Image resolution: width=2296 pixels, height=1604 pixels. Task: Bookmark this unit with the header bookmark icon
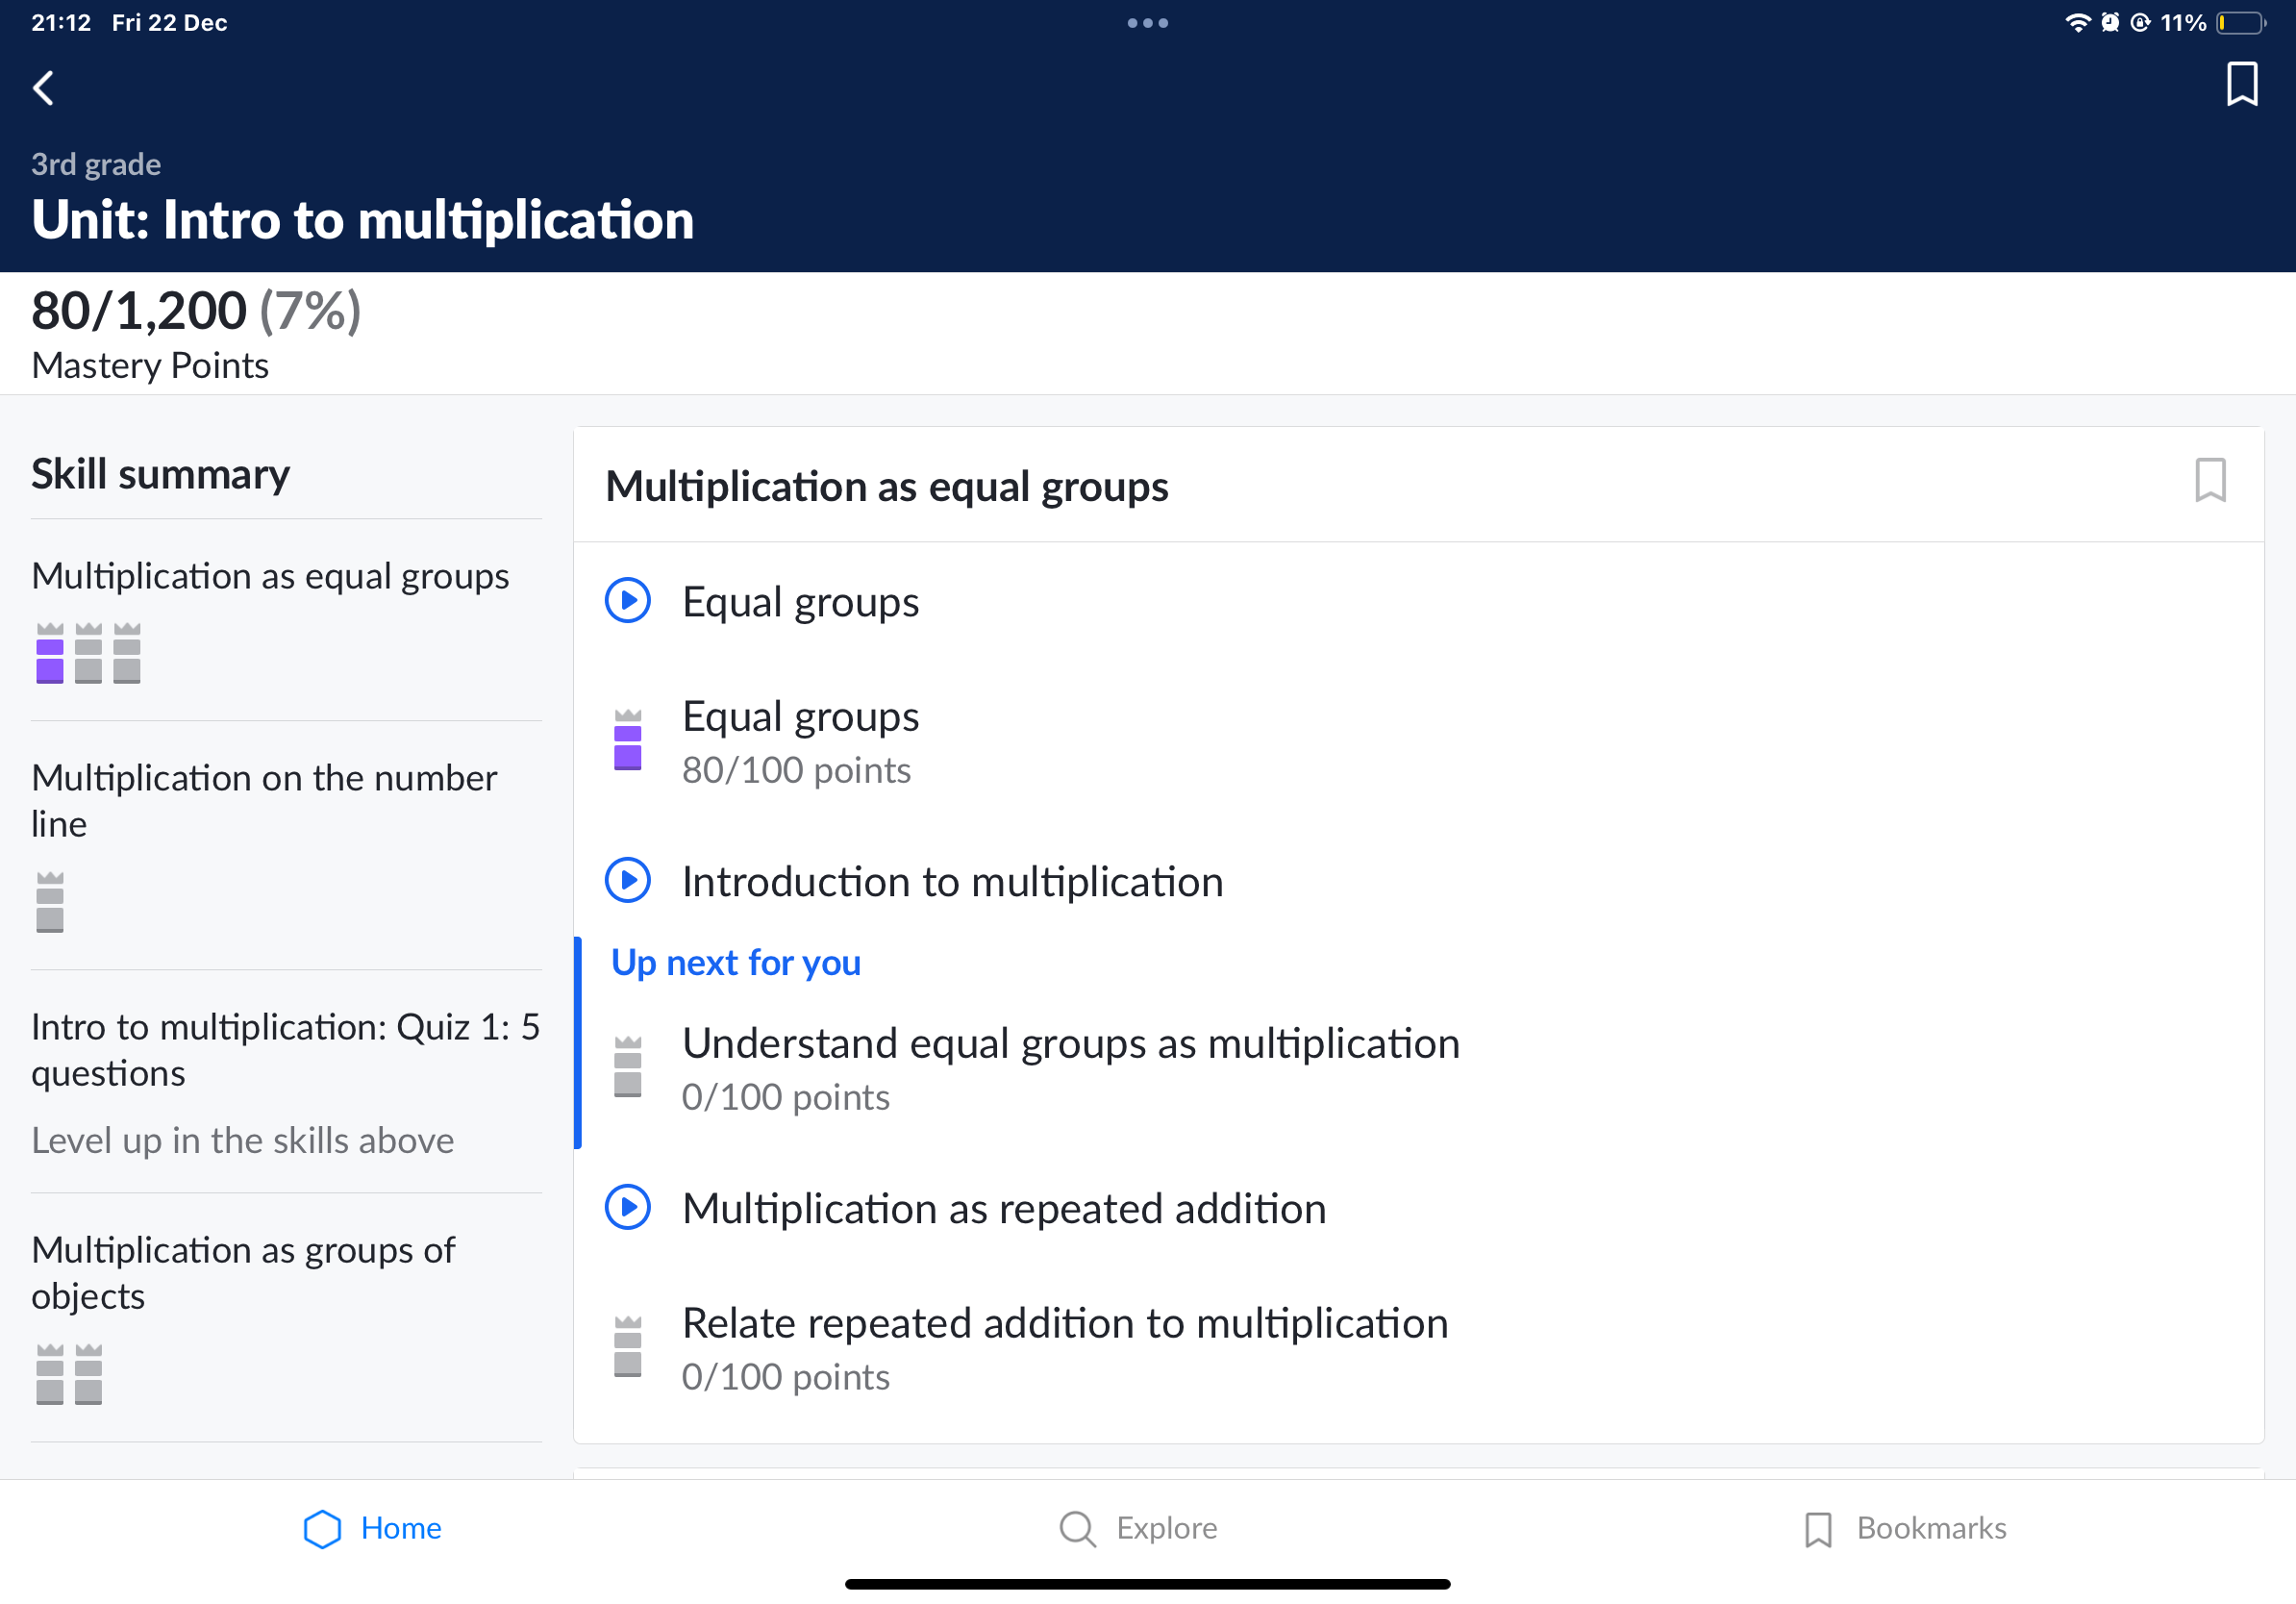(2241, 84)
